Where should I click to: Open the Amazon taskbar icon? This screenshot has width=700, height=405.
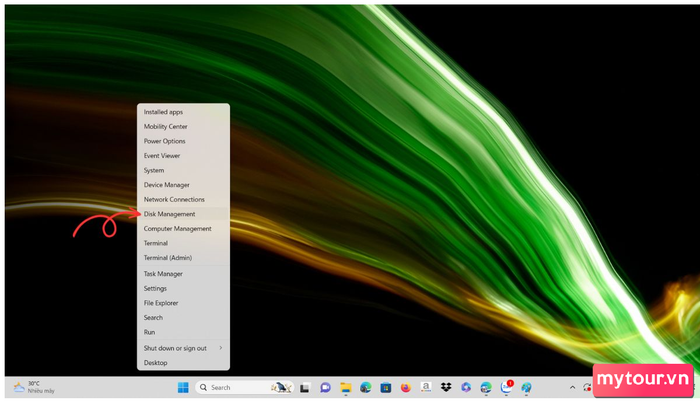(425, 387)
